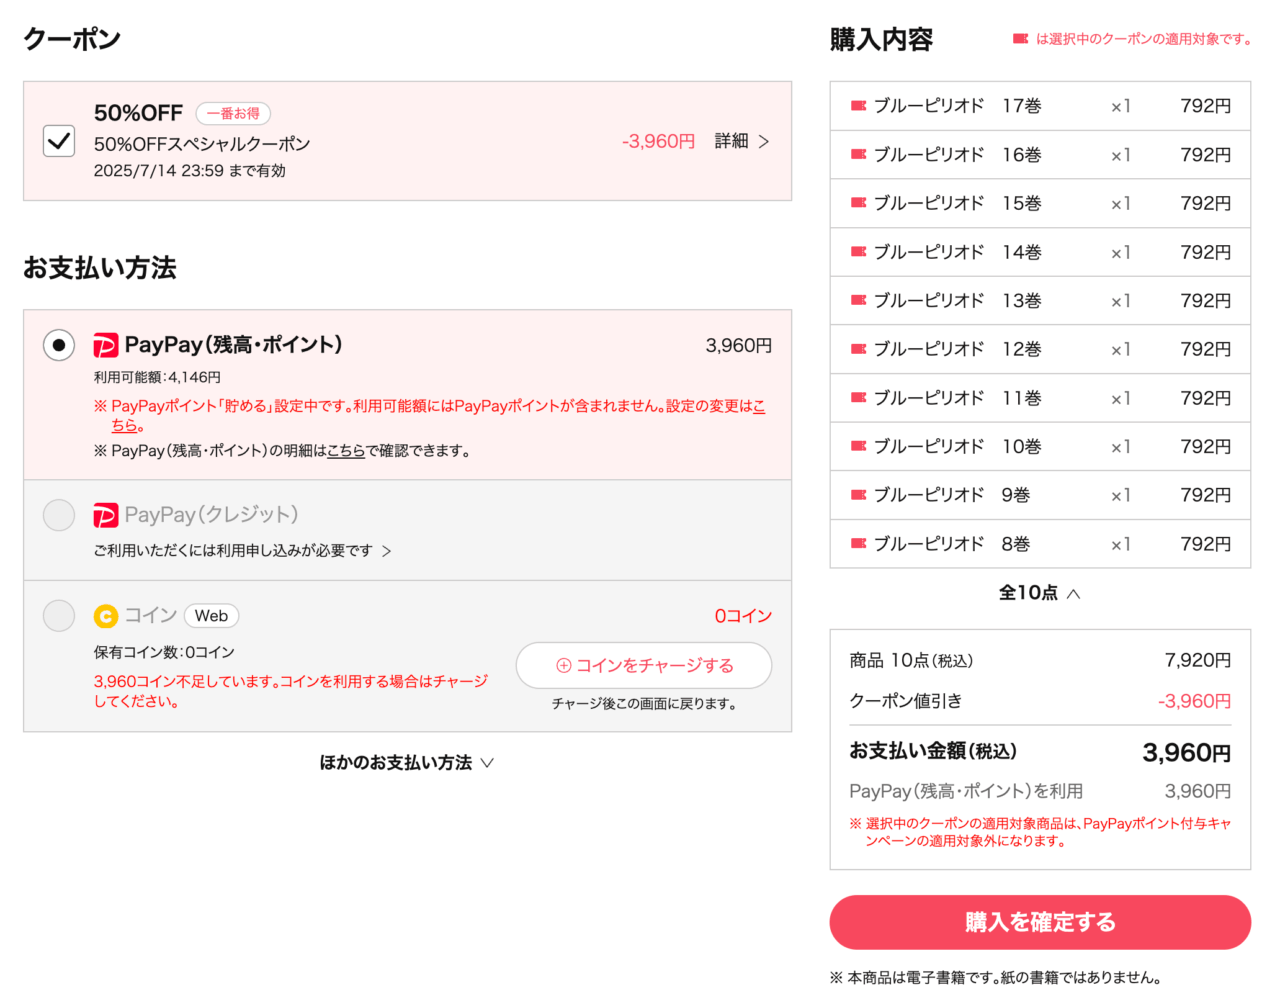Image resolution: width=1280 pixels, height=995 pixels.
Task: Click the bold 3,960円 payment total
Action: tap(1187, 752)
